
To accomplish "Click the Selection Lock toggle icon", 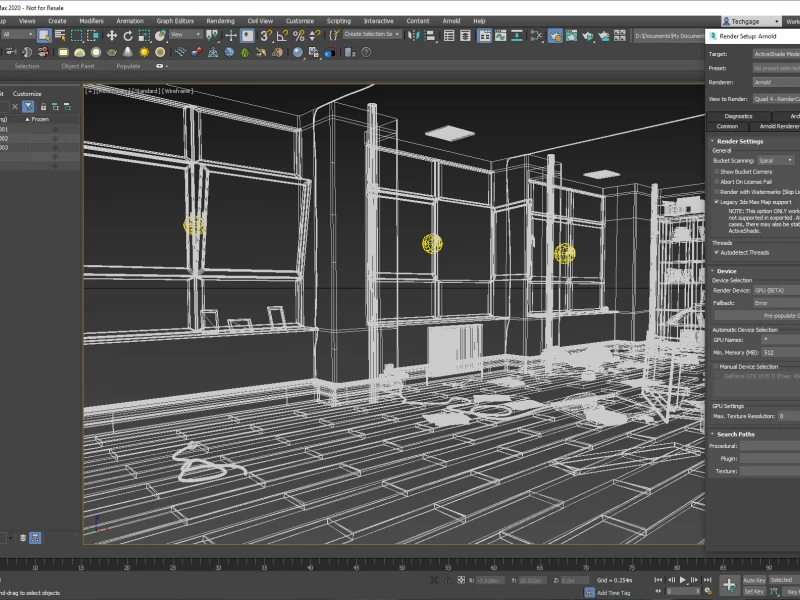I will tap(447, 580).
